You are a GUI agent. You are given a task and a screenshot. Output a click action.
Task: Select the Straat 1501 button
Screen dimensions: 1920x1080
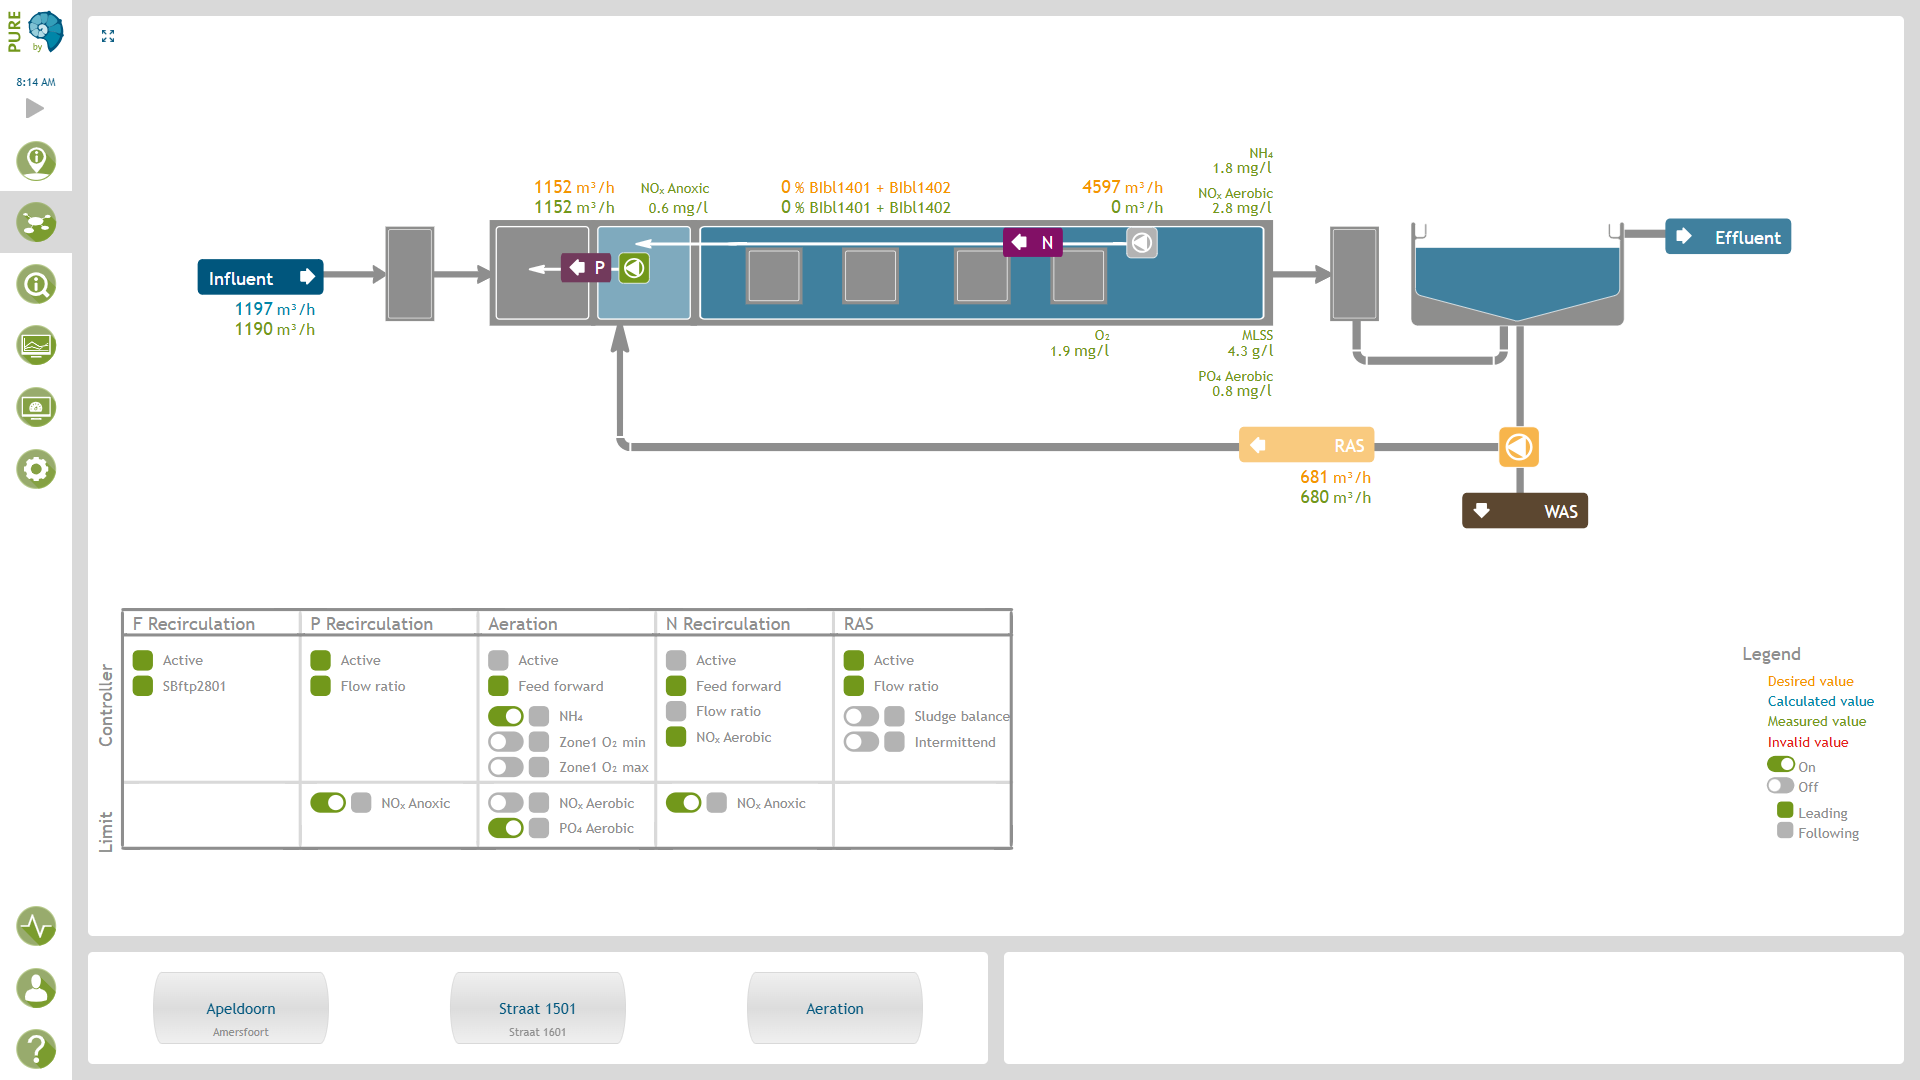coord(537,1008)
